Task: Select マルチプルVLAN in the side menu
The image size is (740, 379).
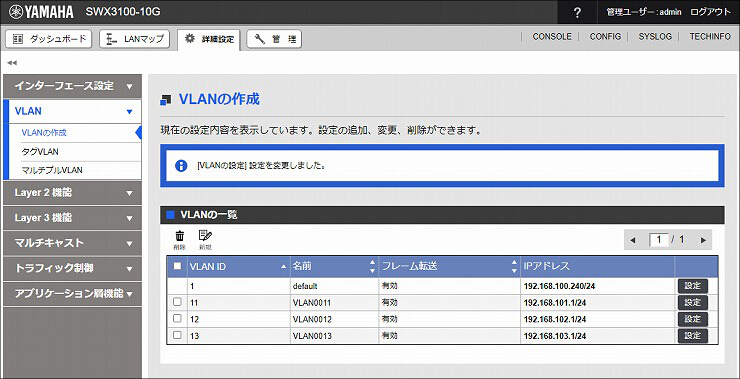Action: pos(52,170)
